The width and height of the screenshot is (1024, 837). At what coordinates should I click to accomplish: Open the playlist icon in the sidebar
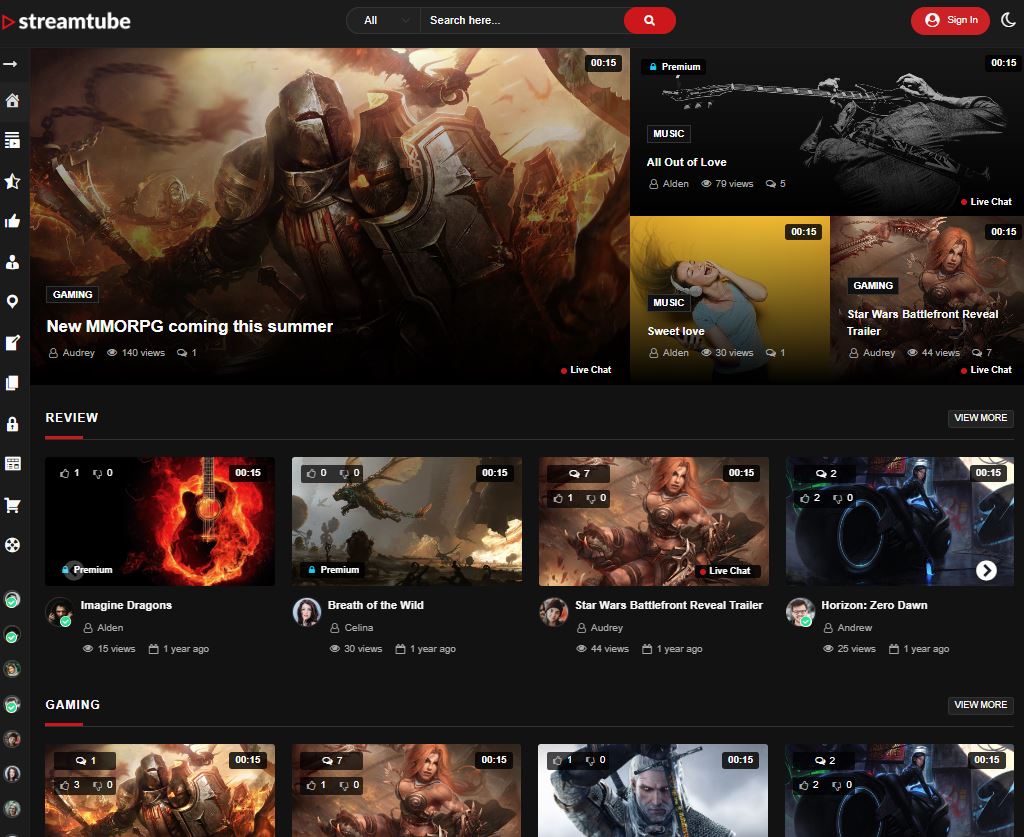click(12, 140)
